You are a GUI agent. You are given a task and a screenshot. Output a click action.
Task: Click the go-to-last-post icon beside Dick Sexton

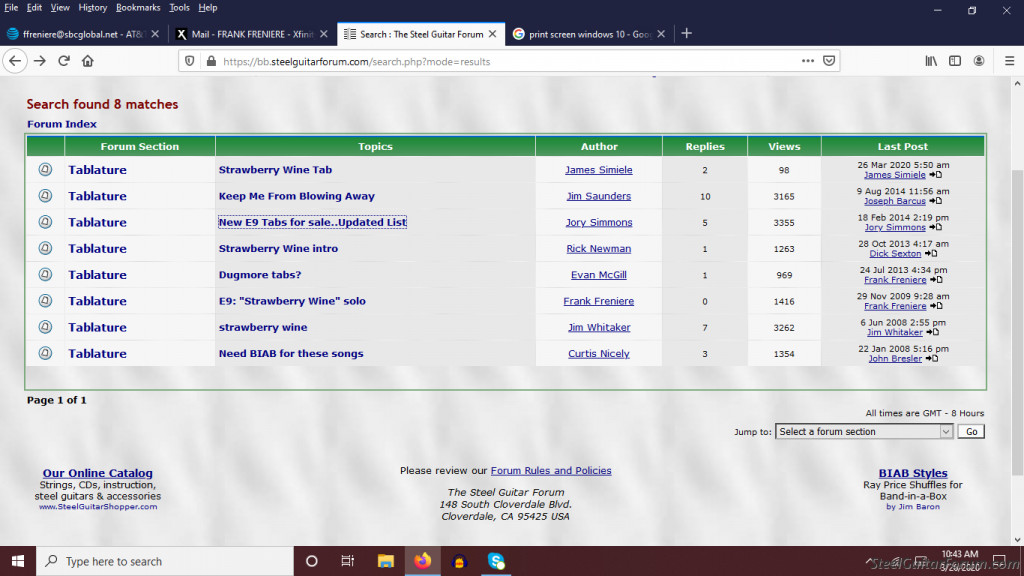click(931, 254)
